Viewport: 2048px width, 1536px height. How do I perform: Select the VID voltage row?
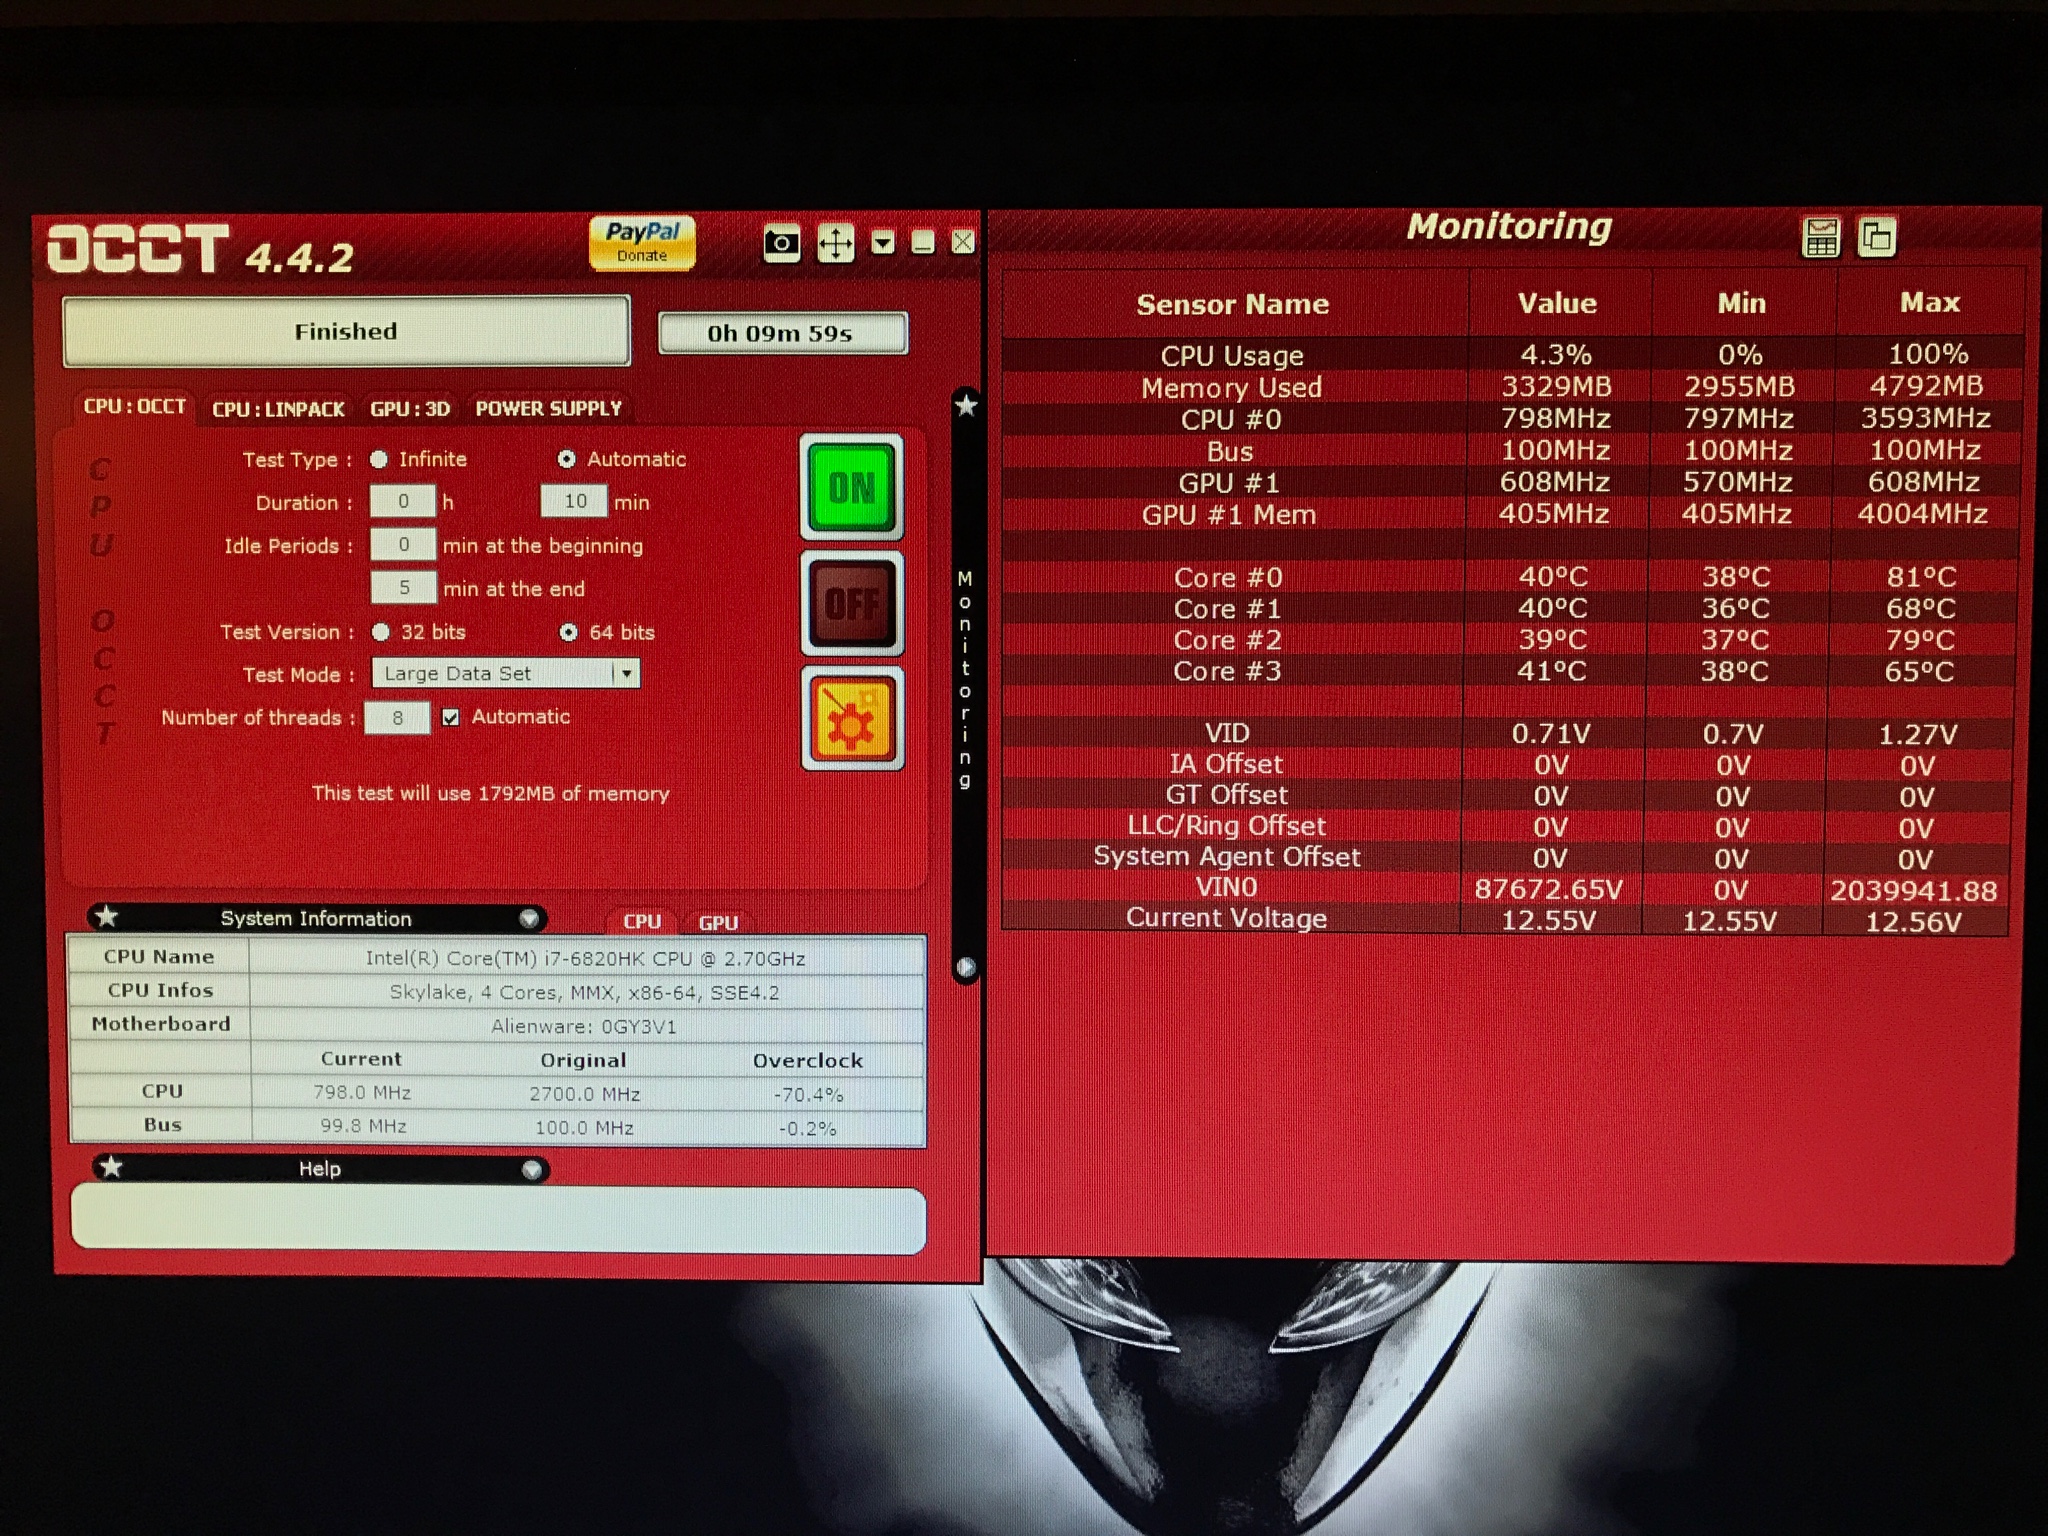click(x=1507, y=733)
